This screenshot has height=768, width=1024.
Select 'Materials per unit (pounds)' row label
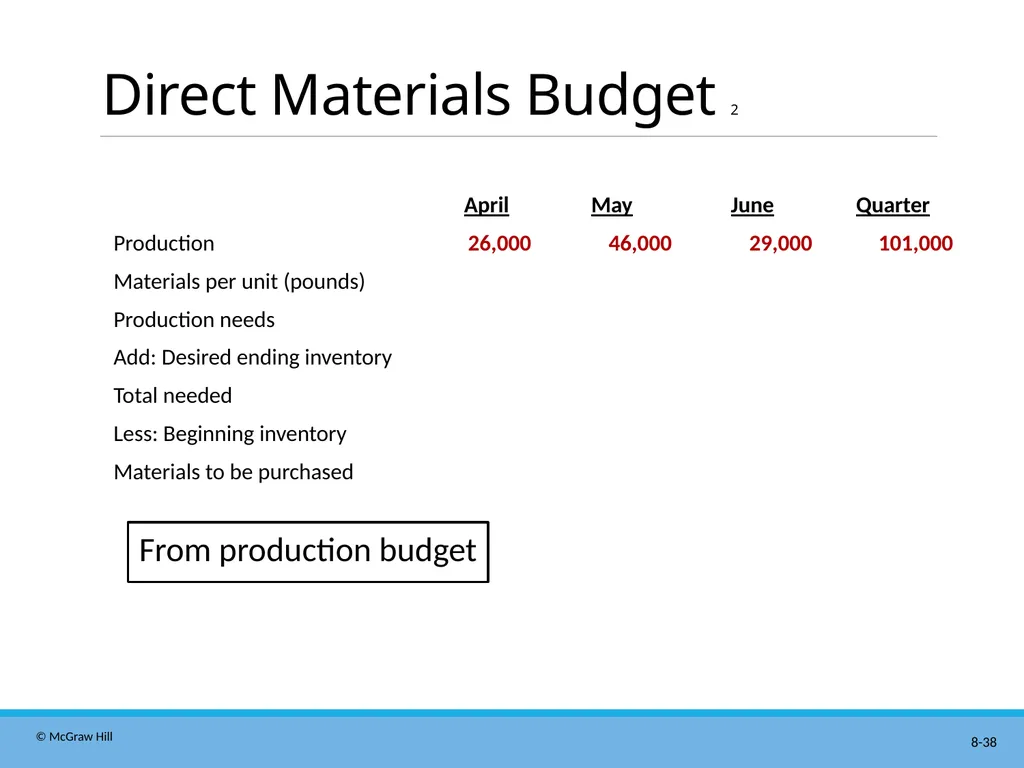[x=239, y=282]
